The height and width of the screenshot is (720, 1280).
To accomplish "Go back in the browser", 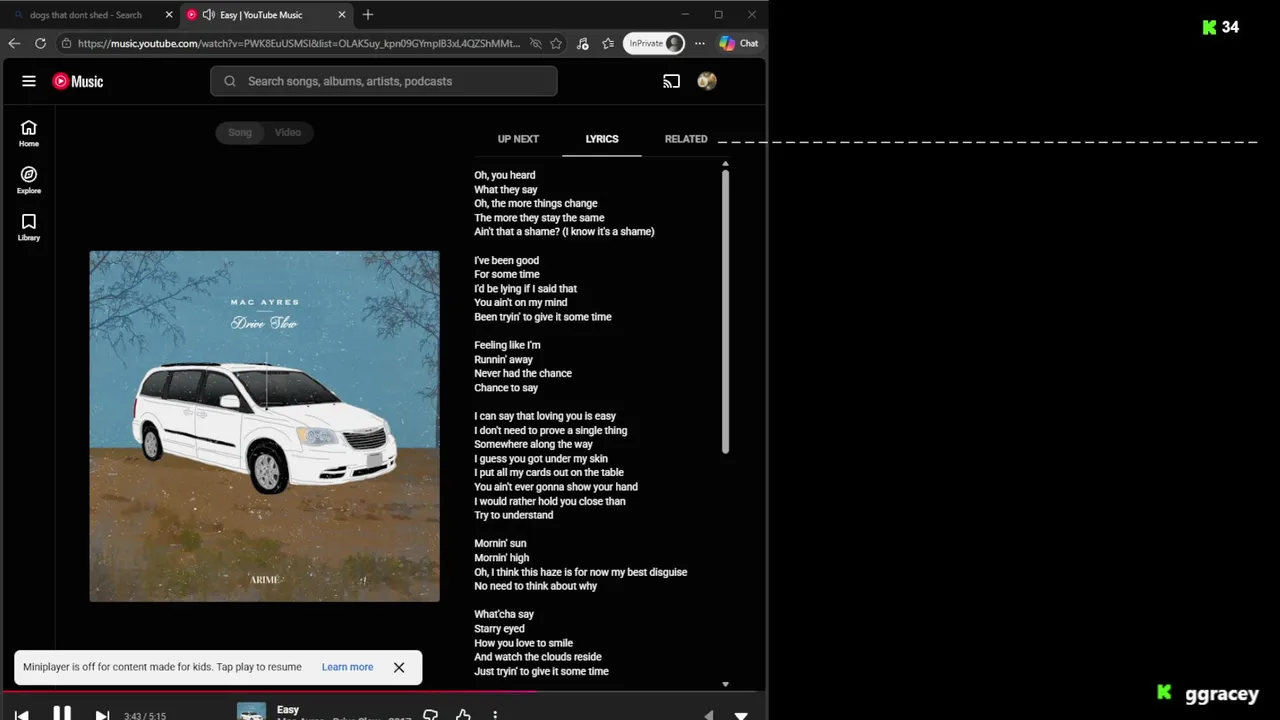I will pos(14,43).
